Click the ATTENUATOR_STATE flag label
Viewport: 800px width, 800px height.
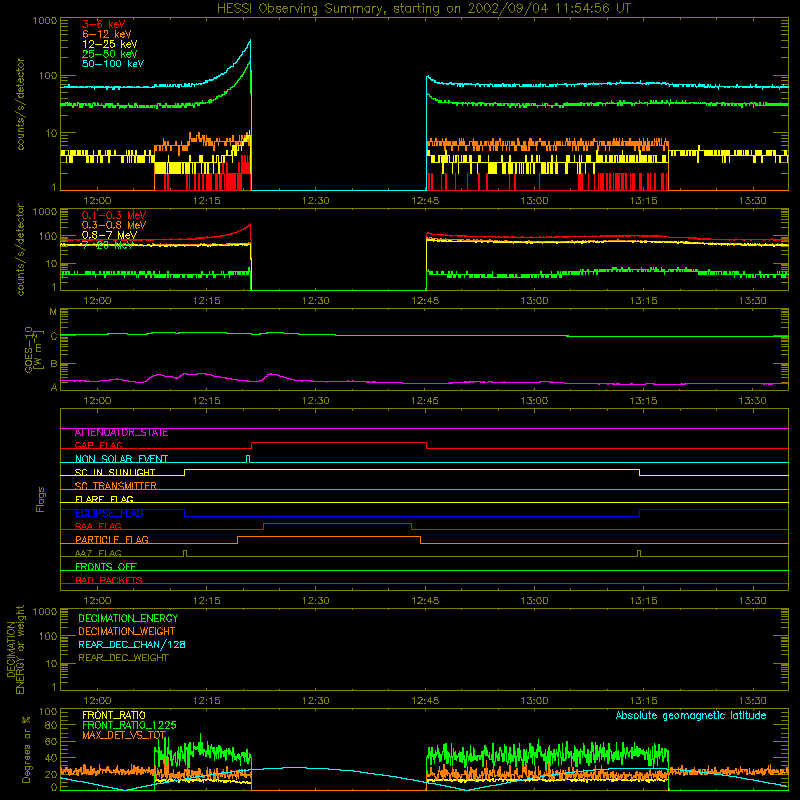click(x=121, y=433)
